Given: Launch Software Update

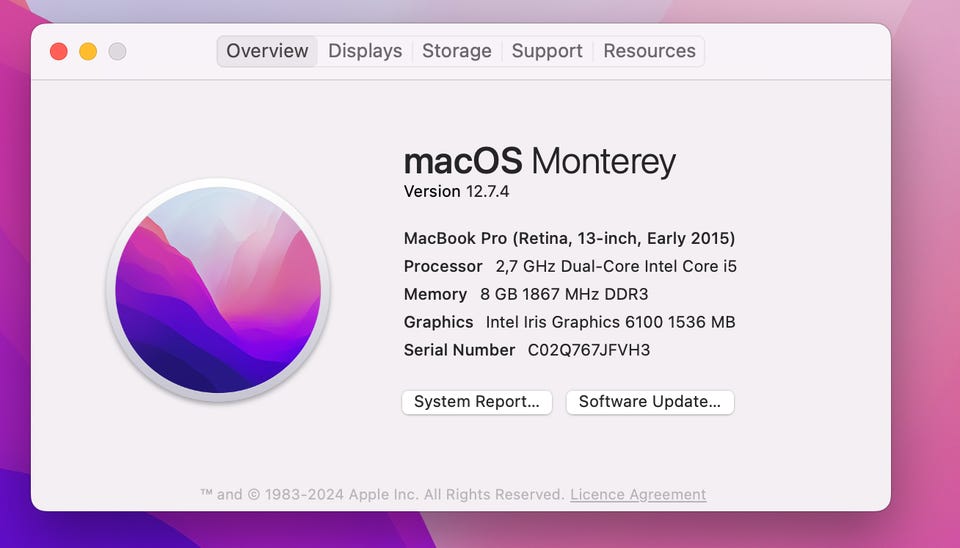Looking at the screenshot, I should pyautogui.click(x=650, y=402).
